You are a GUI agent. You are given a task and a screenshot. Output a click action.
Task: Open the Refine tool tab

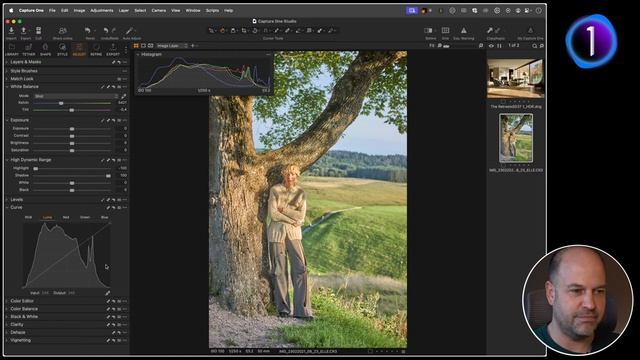pos(96,49)
